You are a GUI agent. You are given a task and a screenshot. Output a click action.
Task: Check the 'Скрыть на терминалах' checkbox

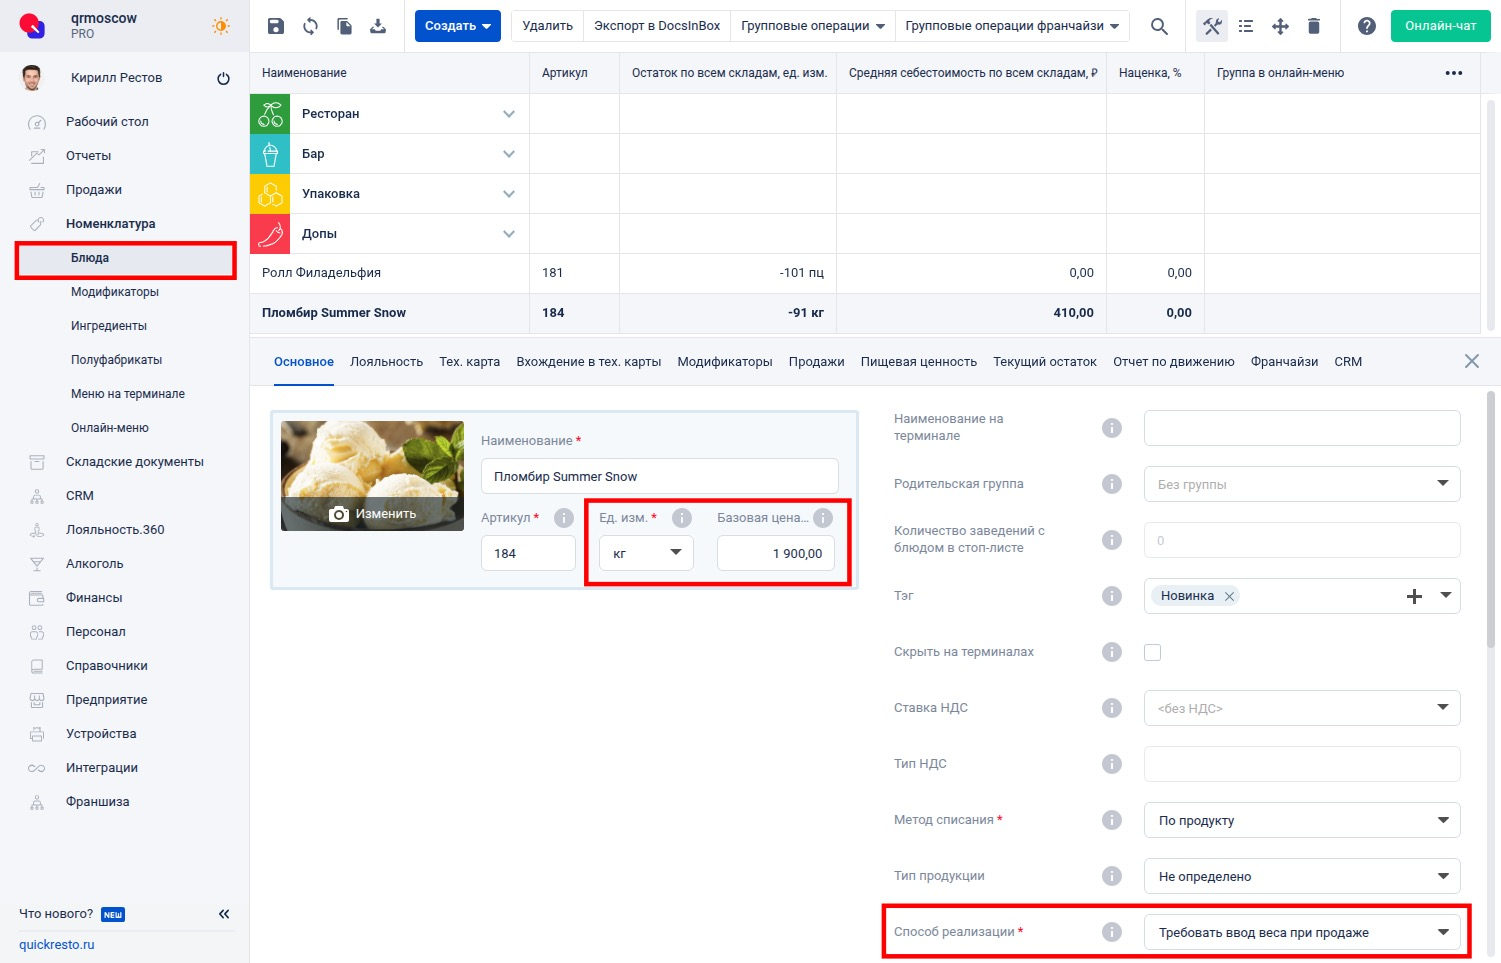1152,652
